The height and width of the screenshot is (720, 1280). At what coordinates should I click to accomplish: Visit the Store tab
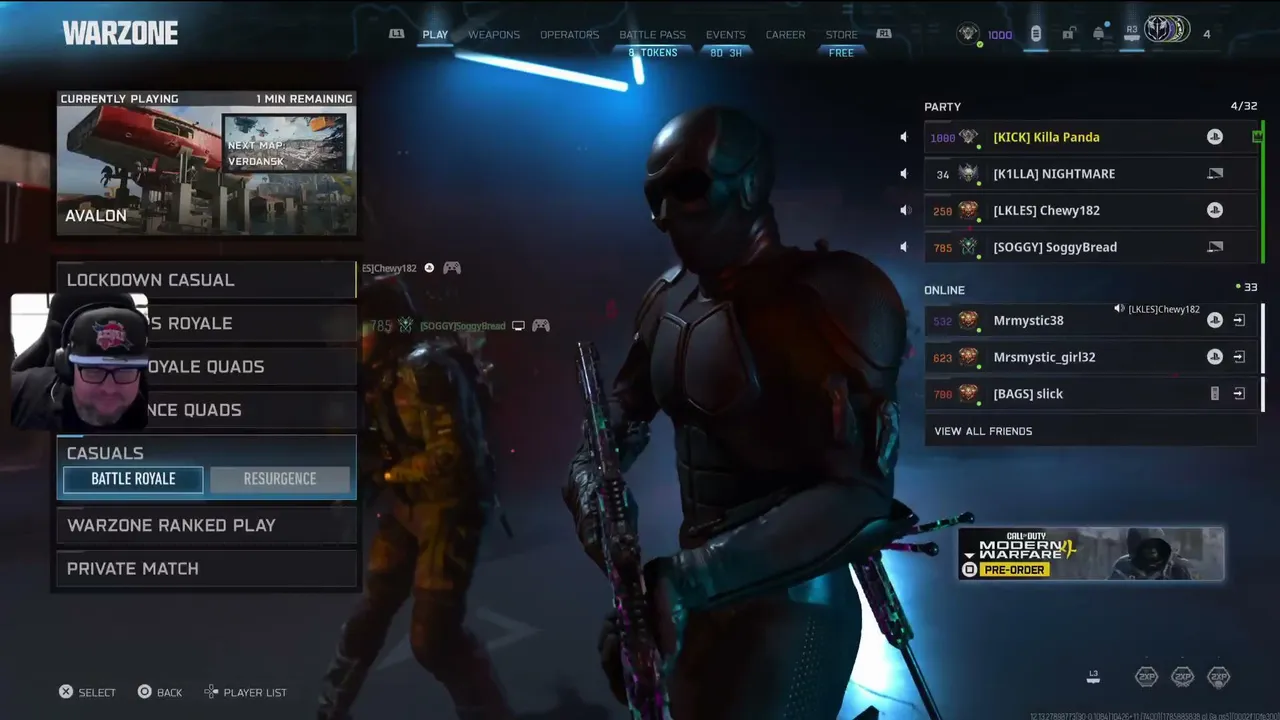coord(842,35)
